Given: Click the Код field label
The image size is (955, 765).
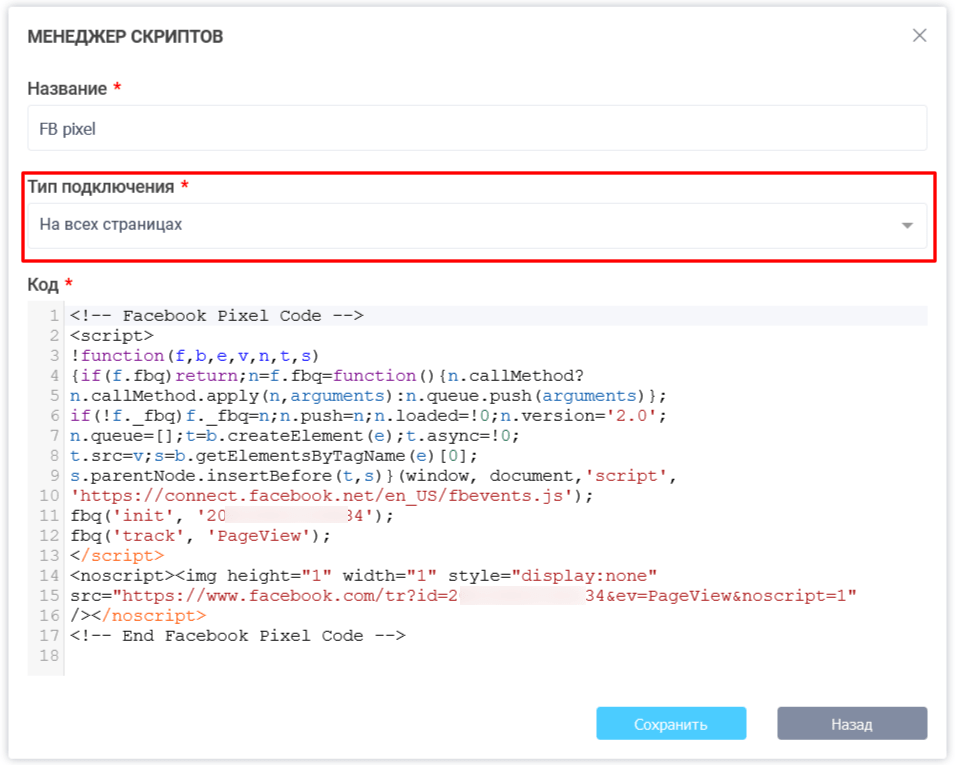Looking at the screenshot, I should point(43,285).
